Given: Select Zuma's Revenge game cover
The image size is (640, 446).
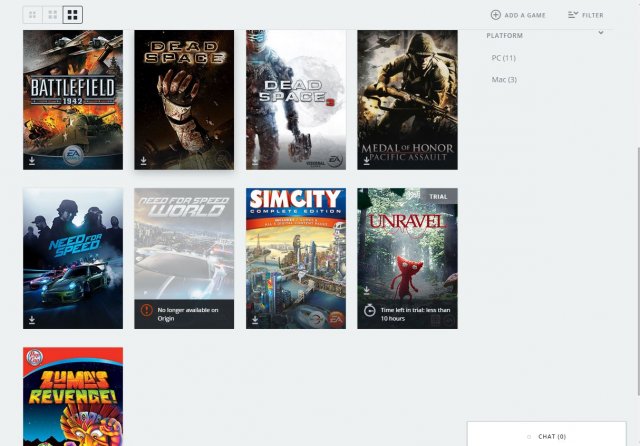Looking at the screenshot, I should pos(73,396).
